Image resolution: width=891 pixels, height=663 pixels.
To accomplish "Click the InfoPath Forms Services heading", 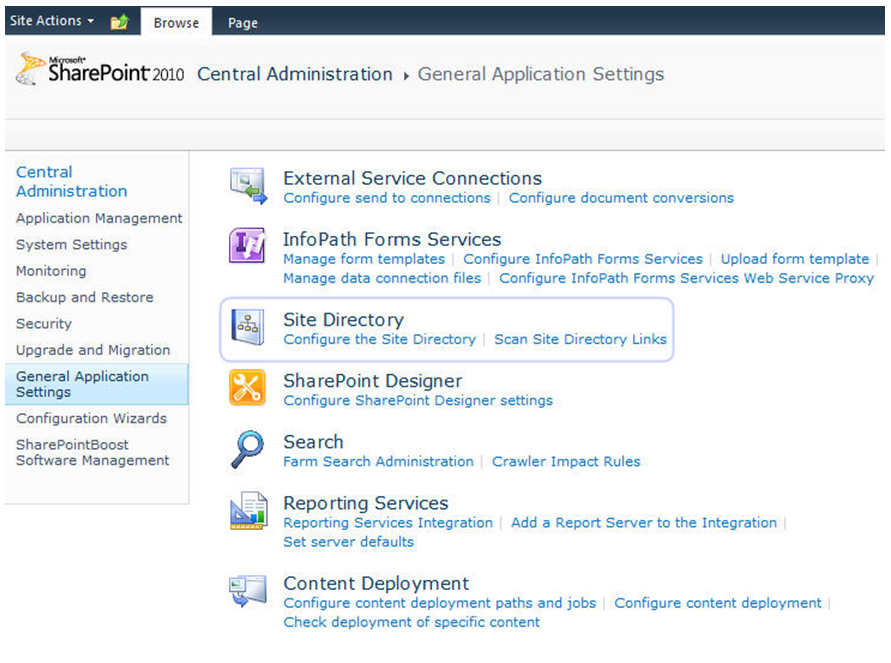I will coord(392,239).
